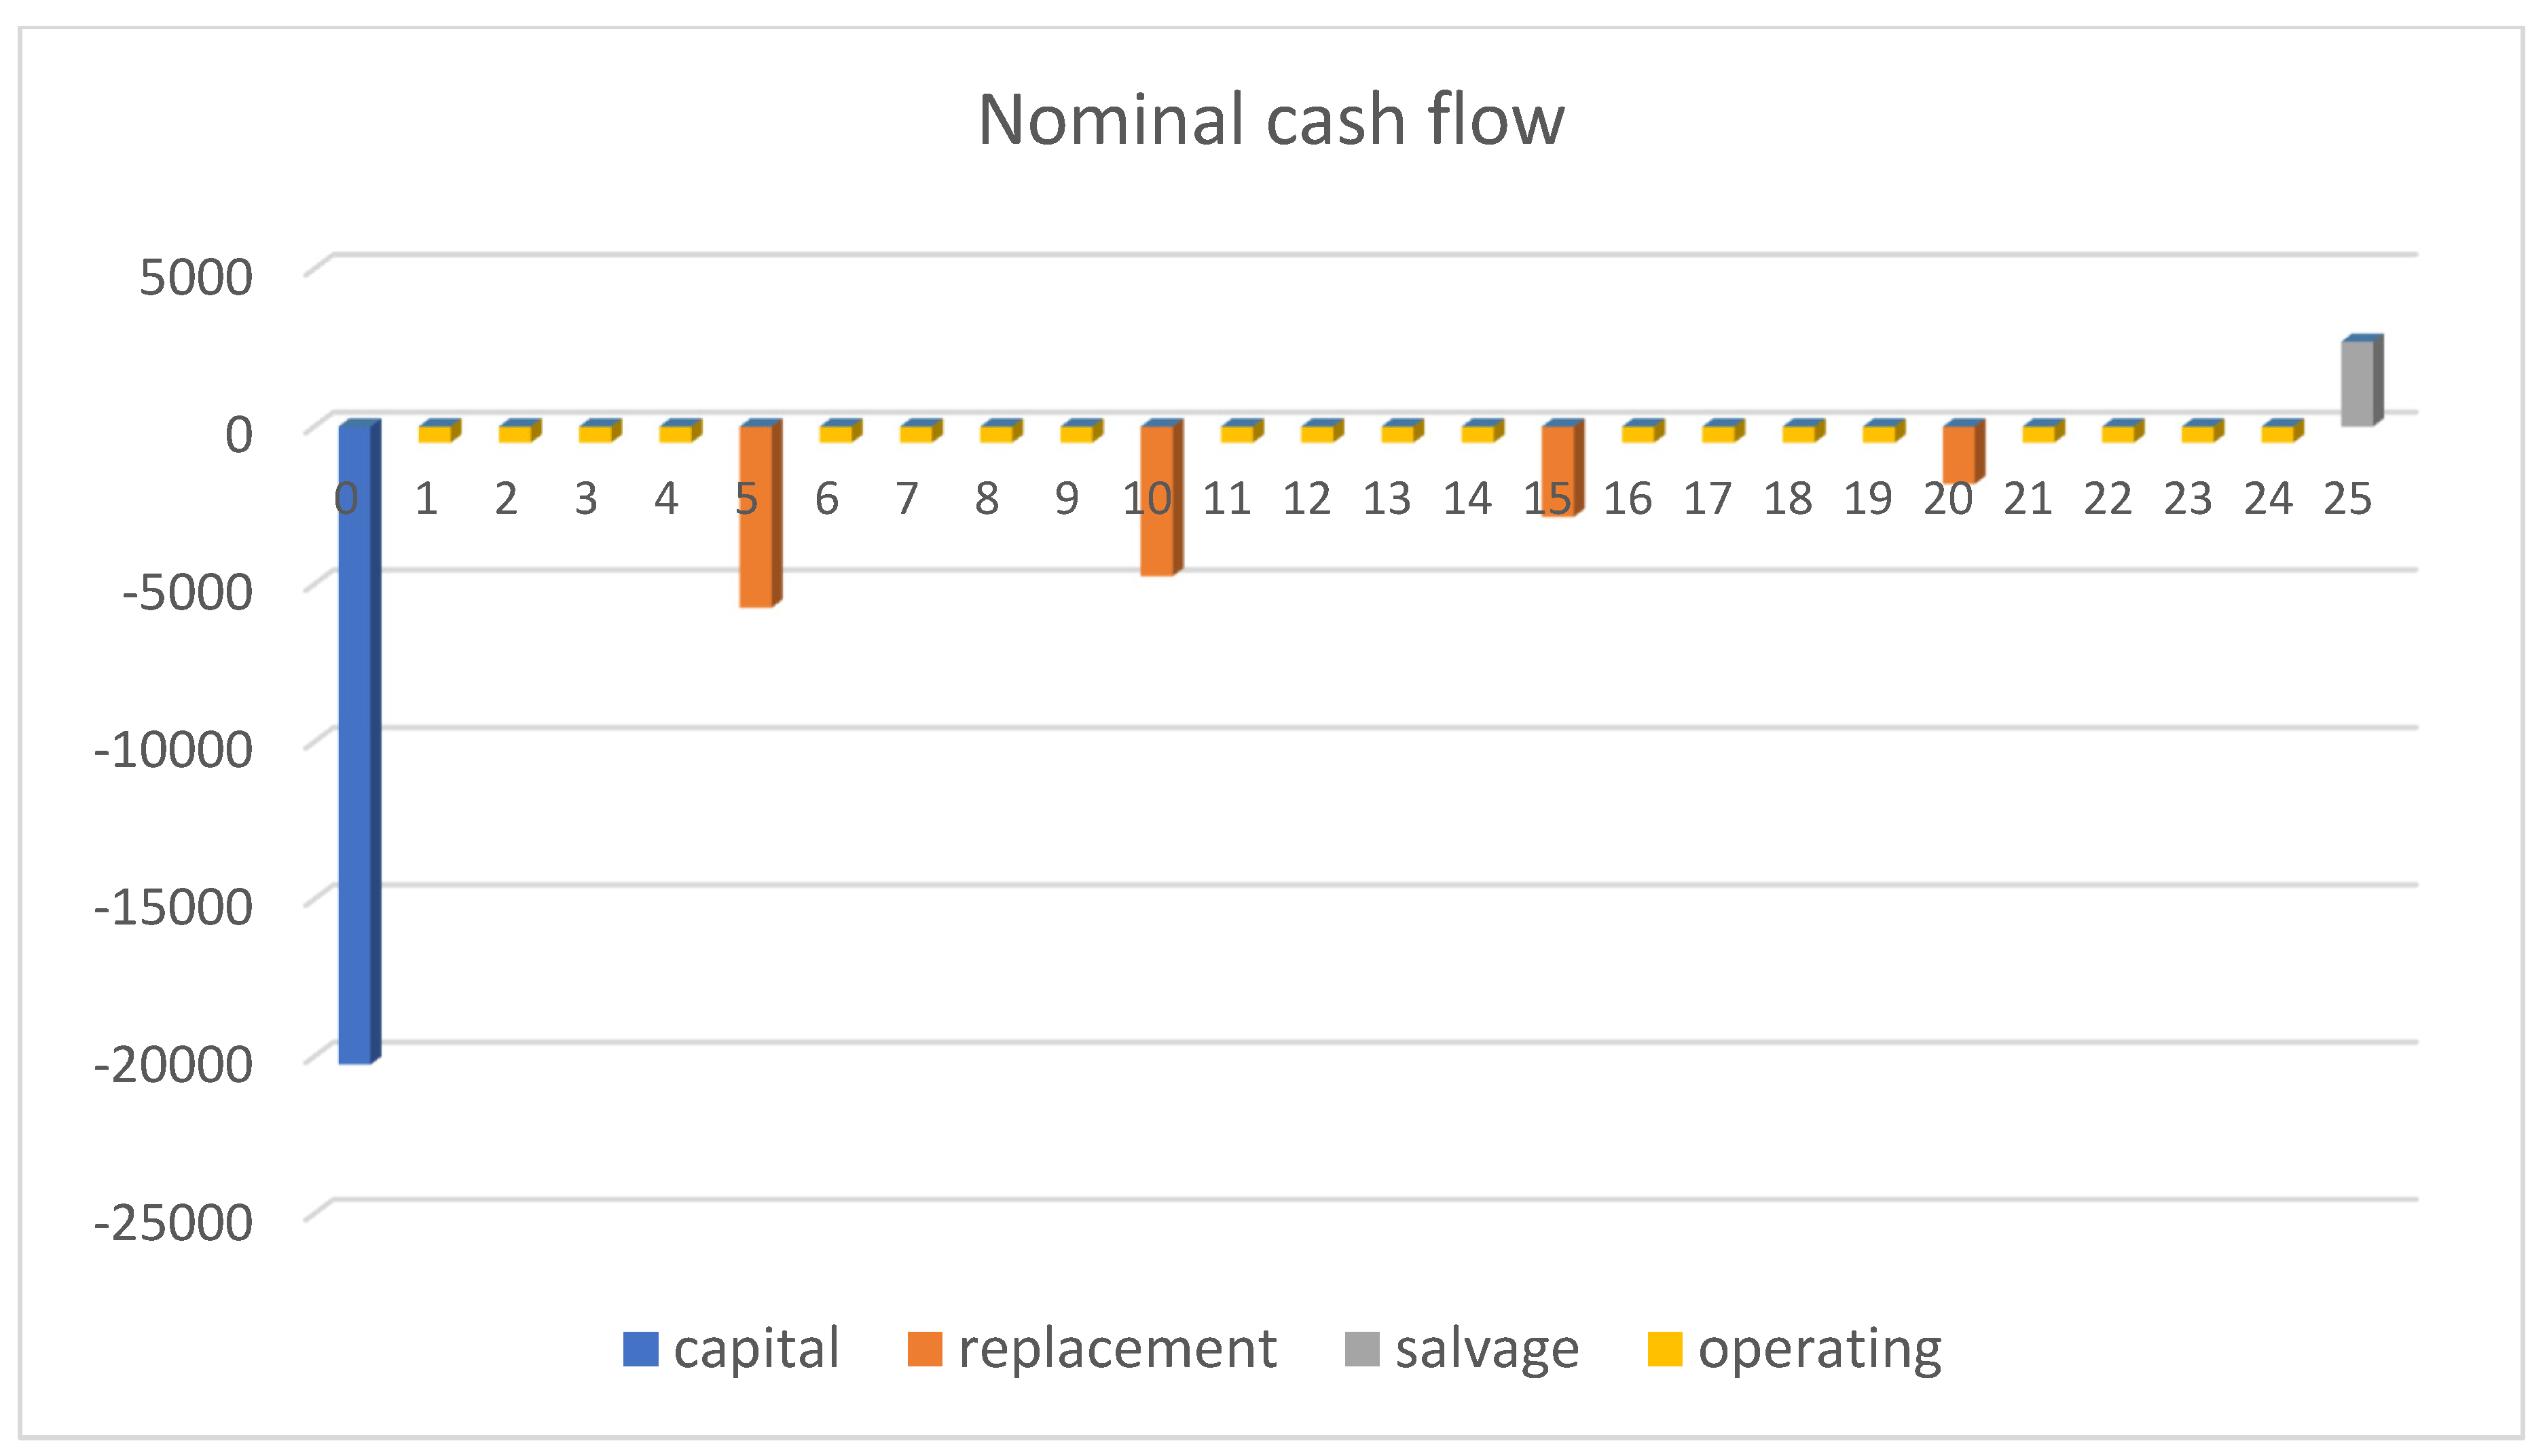
Task: Select the yellow operating bar at year 24
Action: 2277,434
